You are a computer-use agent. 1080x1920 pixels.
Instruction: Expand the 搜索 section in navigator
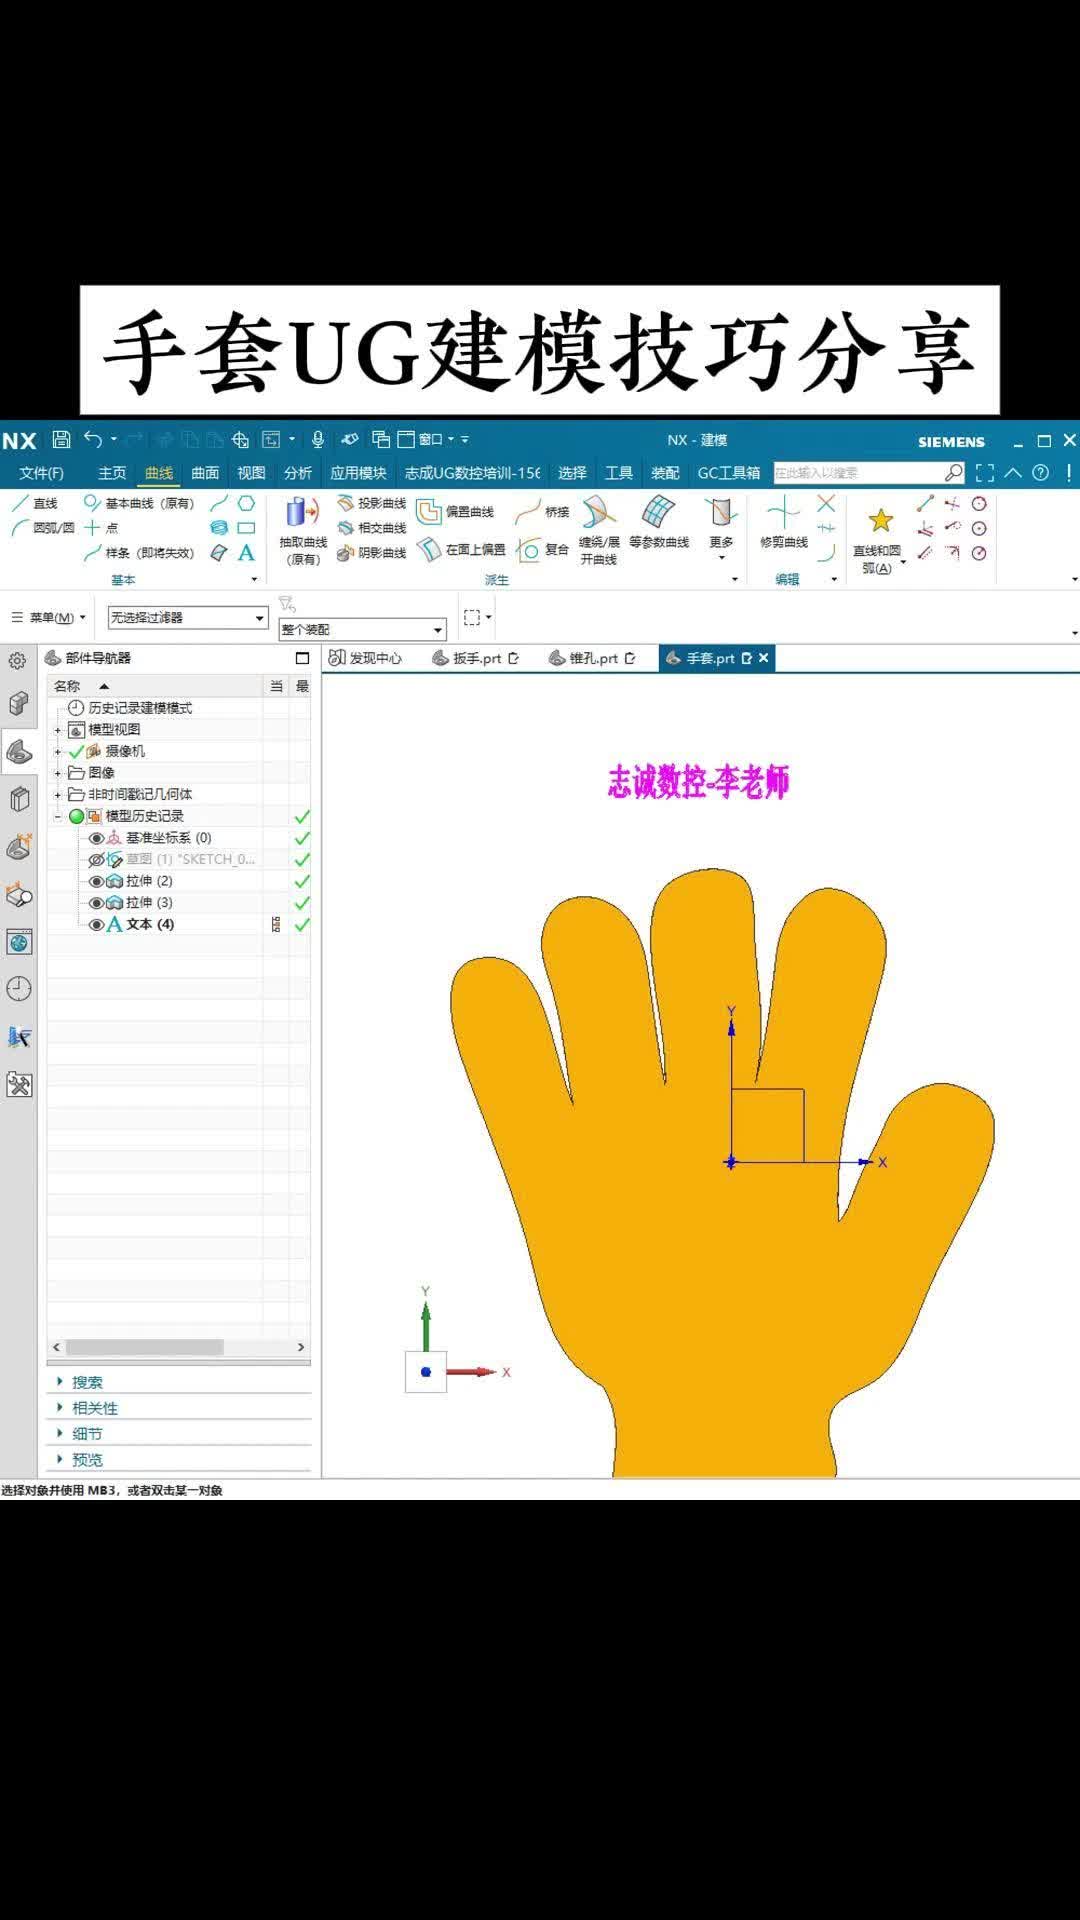pos(87,1382)
